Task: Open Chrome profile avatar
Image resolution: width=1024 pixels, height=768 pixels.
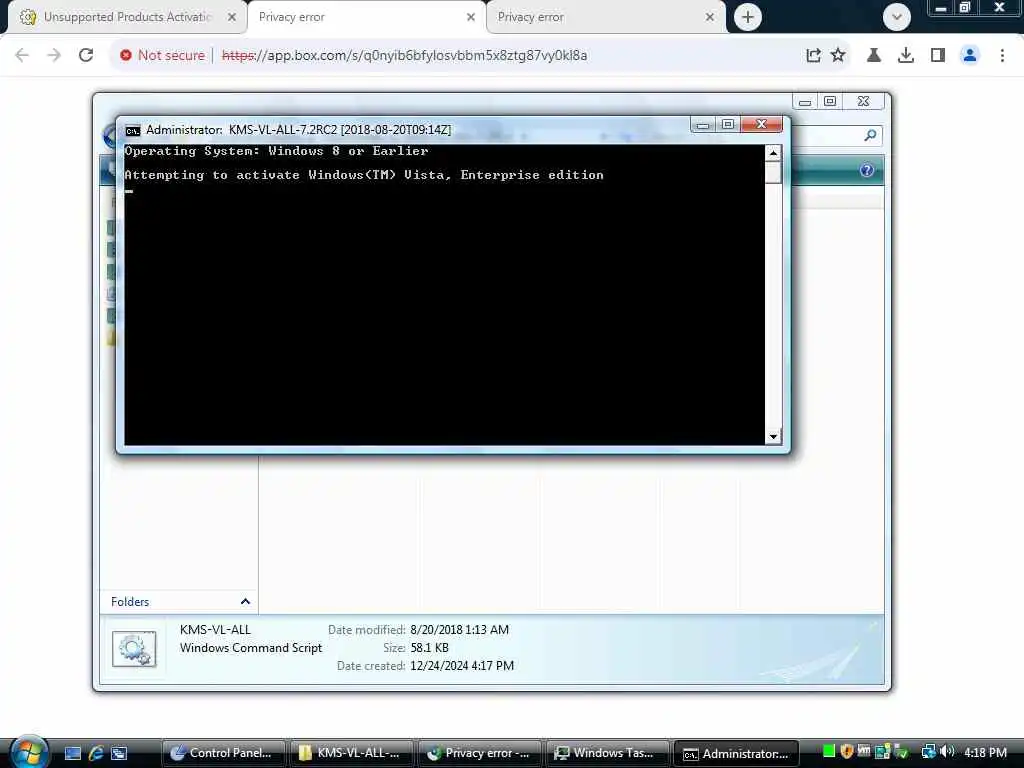Action: (x=970, y=56)
